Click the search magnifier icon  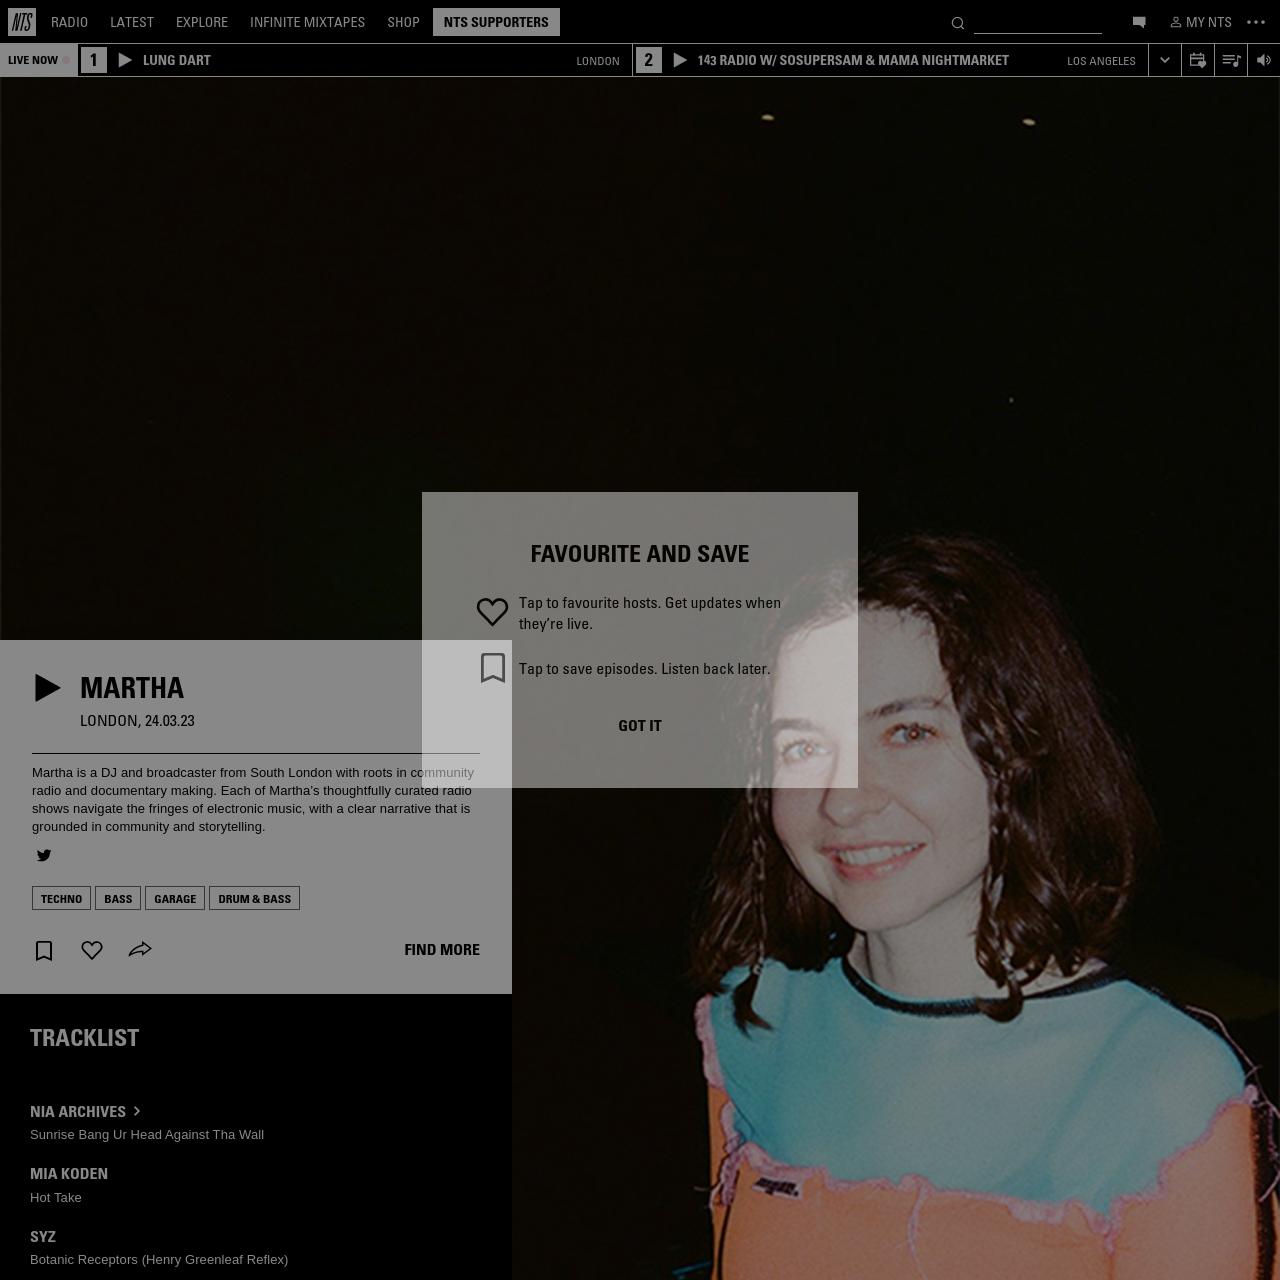(957, 23)
